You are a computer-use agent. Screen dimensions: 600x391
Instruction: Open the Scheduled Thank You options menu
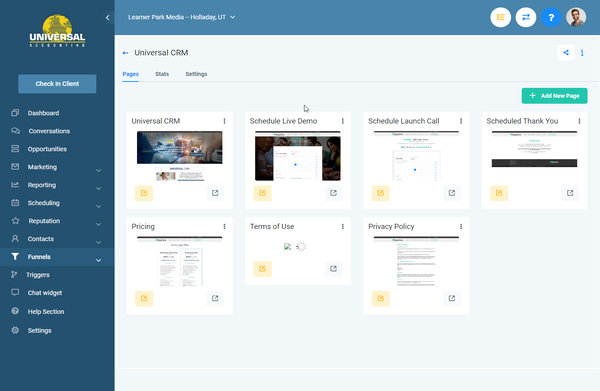pyautogui.click(x=579, y=121)
